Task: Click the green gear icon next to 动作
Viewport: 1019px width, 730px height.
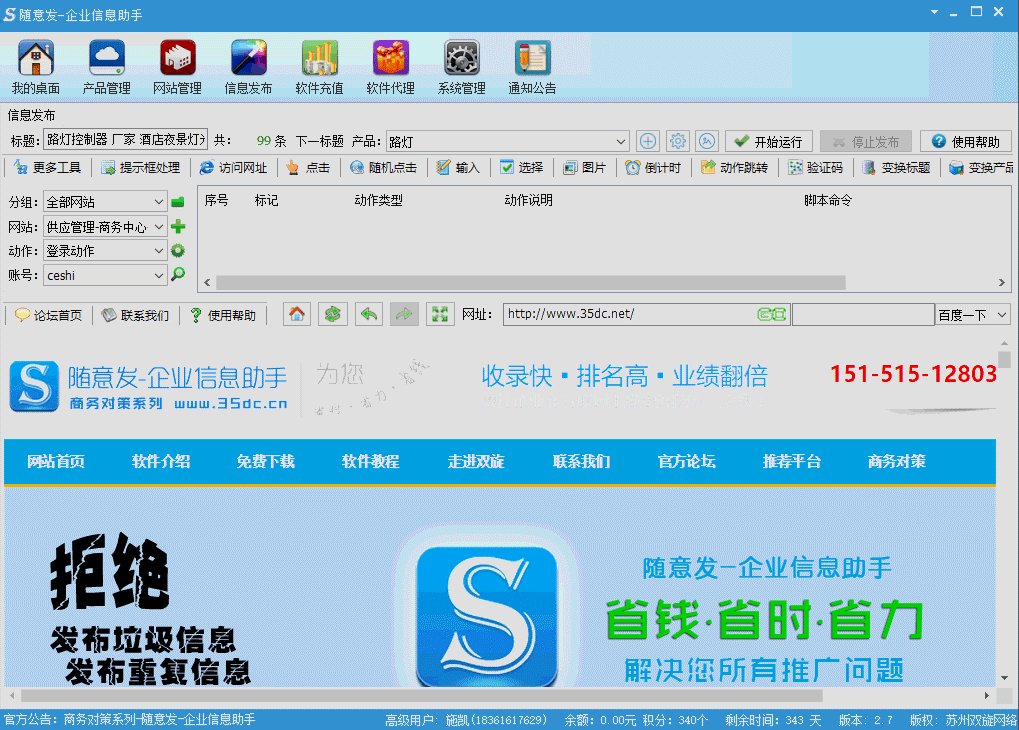Action: [x=177, y=250]
